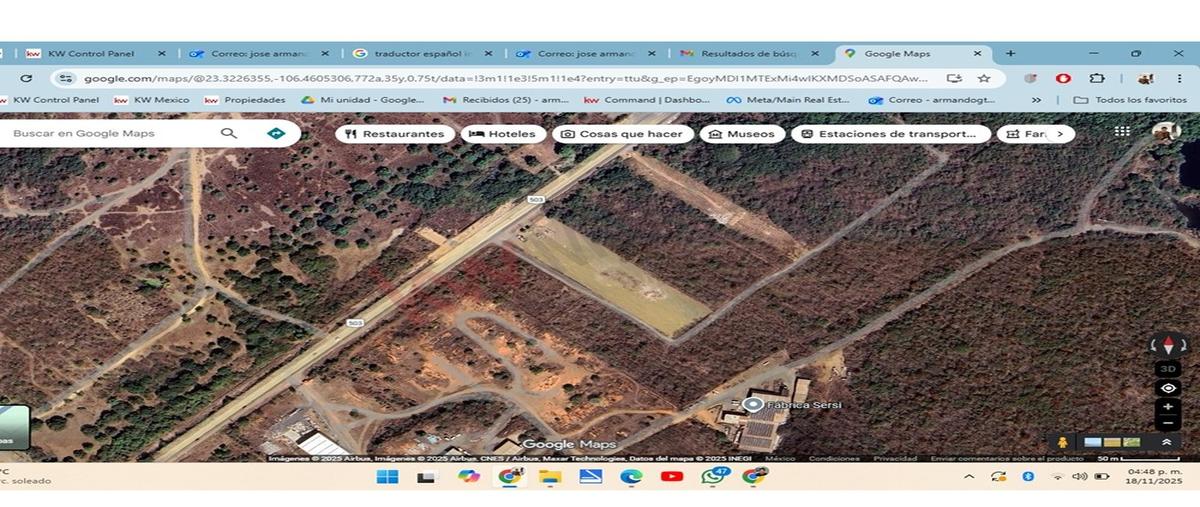Switch to the traductor español tab
This screenshot has width=1200, height=507.
coord(418,54)
